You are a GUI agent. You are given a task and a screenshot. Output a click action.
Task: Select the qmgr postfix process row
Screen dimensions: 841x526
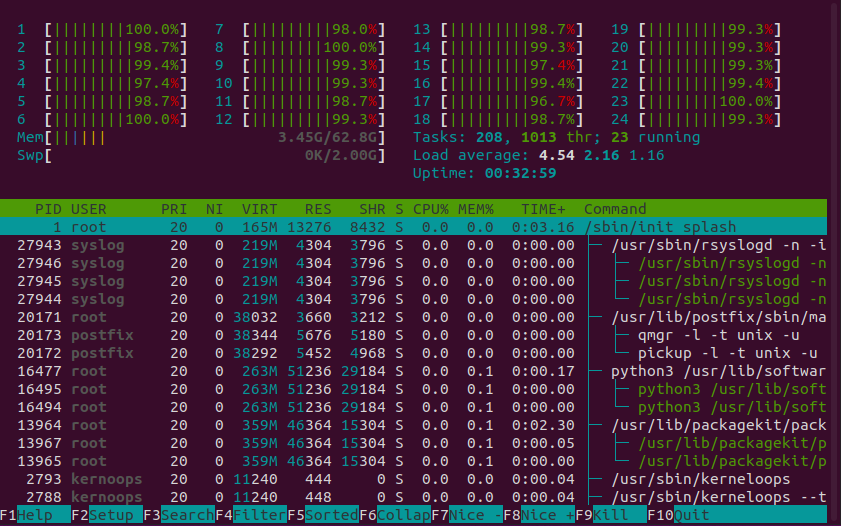(x=420, y=335)
